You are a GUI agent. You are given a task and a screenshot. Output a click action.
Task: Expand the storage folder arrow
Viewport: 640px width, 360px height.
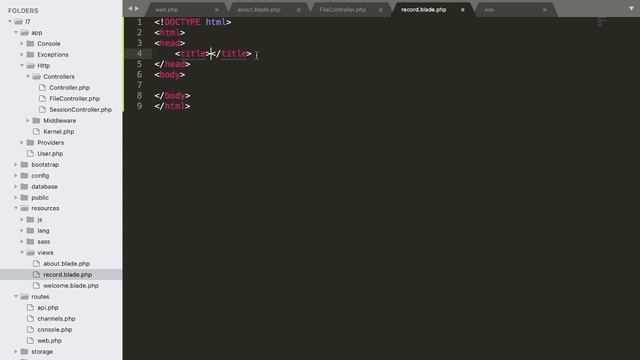[x=16, y=351]
